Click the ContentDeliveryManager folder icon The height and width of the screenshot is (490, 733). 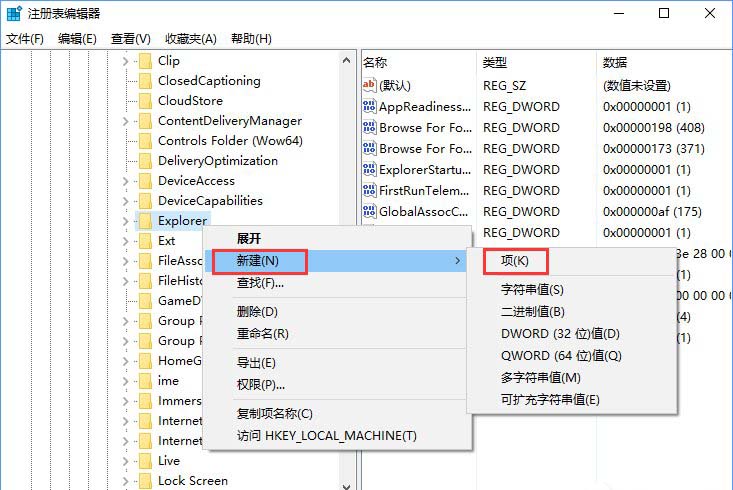coord(146,121)
